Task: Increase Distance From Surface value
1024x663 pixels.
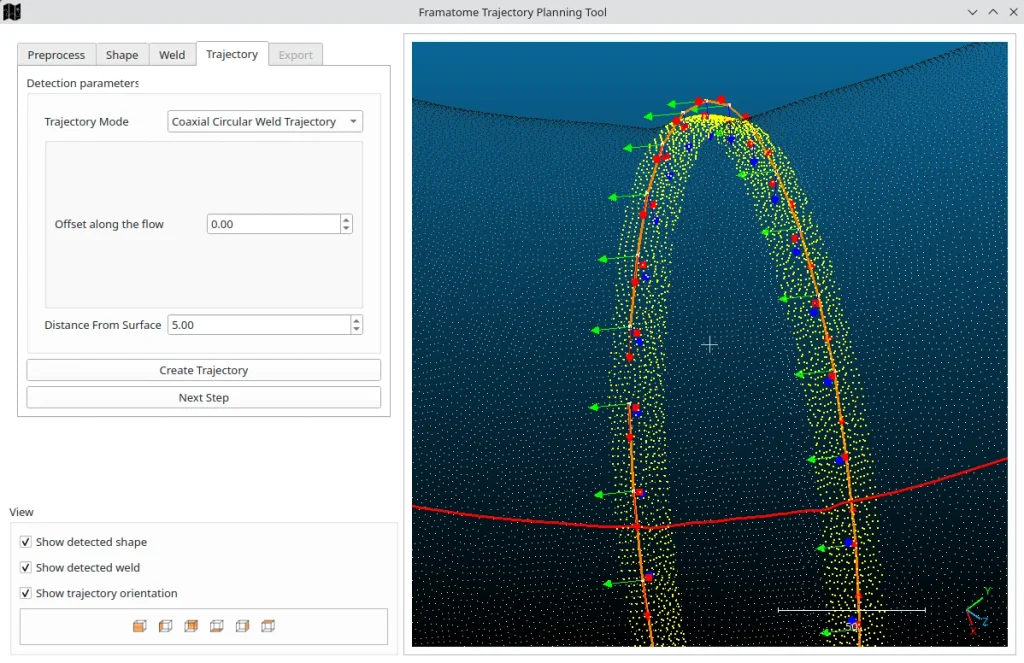Action: (x=356, y=320)
